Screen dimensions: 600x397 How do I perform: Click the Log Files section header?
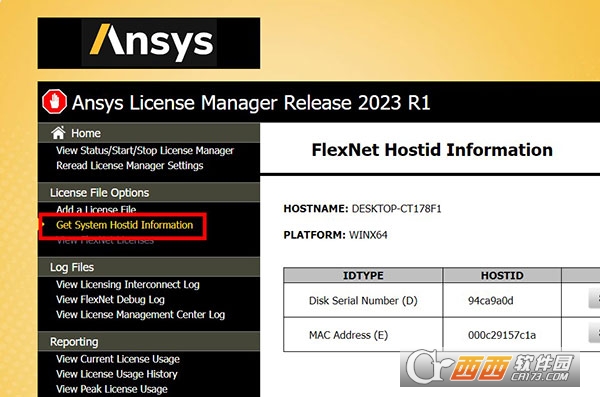pyautogui.click(x=149, y=267)
